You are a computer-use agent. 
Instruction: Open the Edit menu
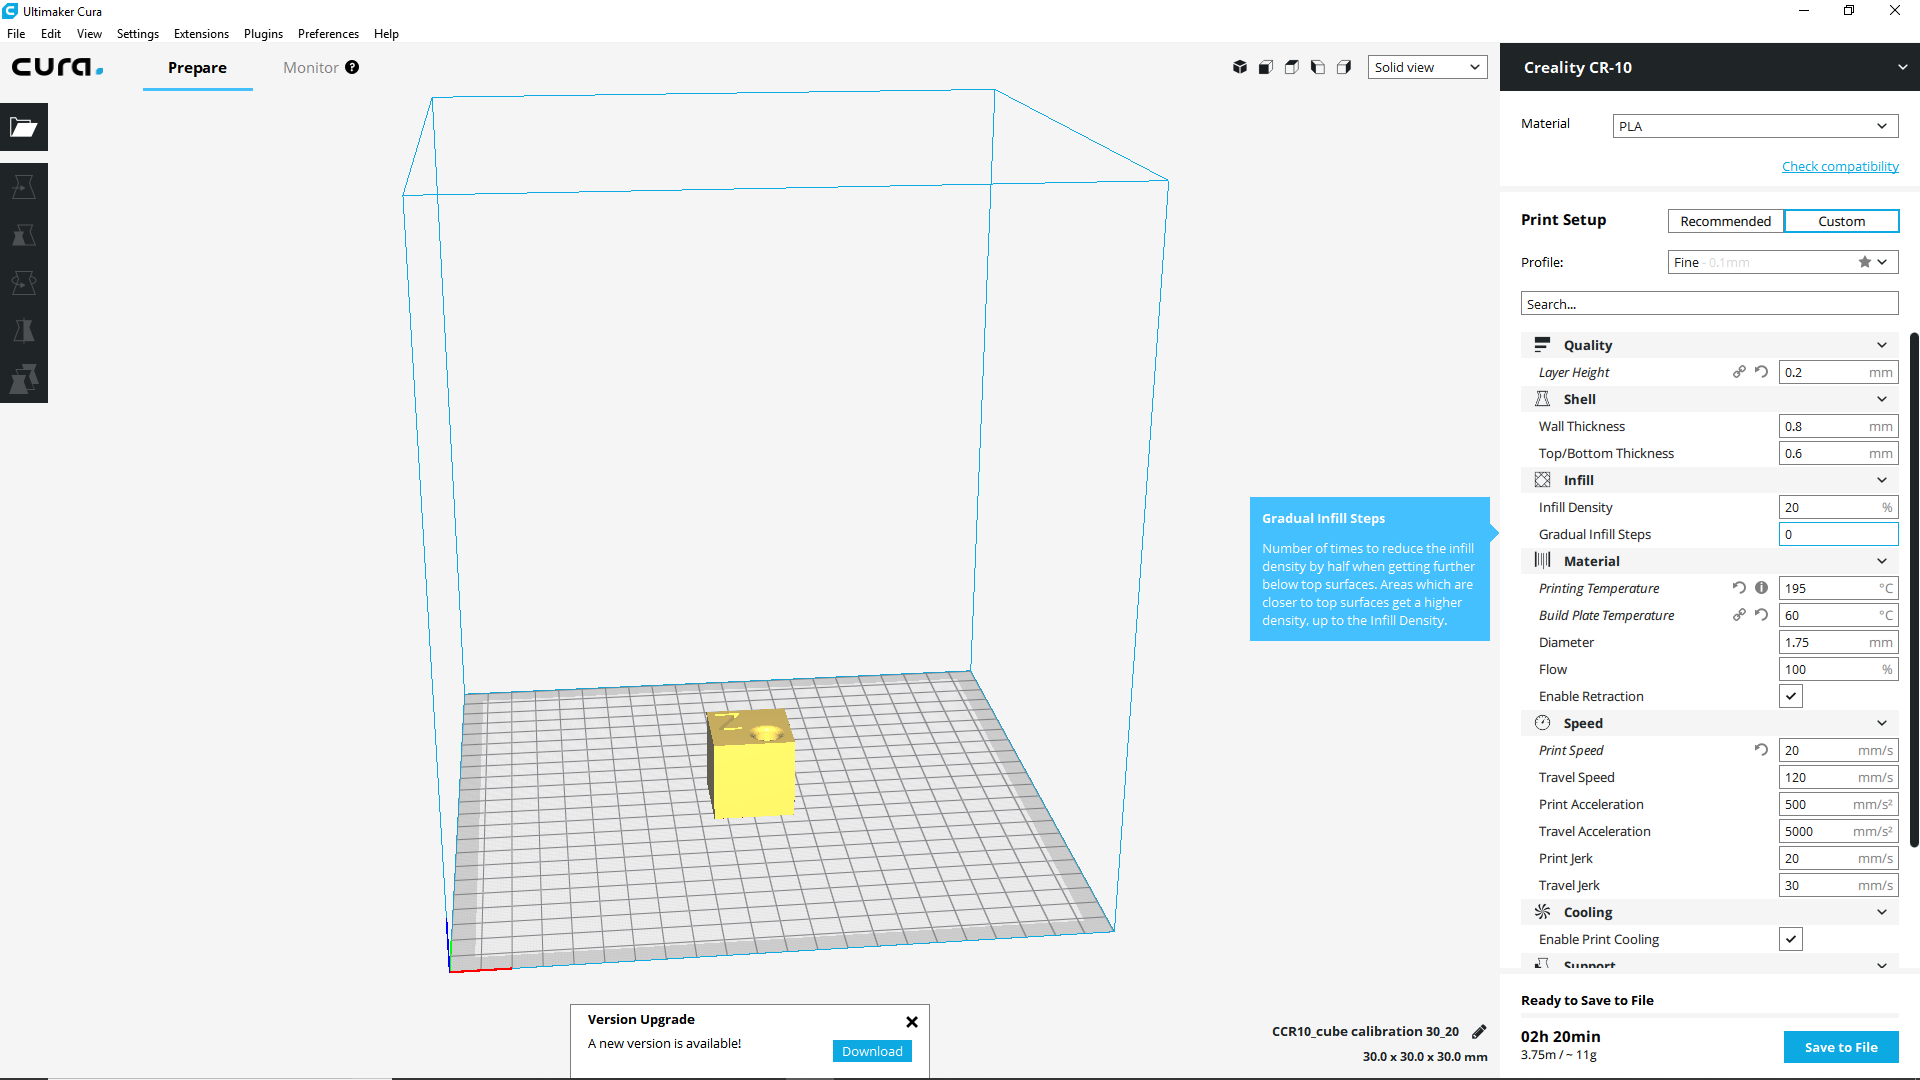(x=51, y=33)
